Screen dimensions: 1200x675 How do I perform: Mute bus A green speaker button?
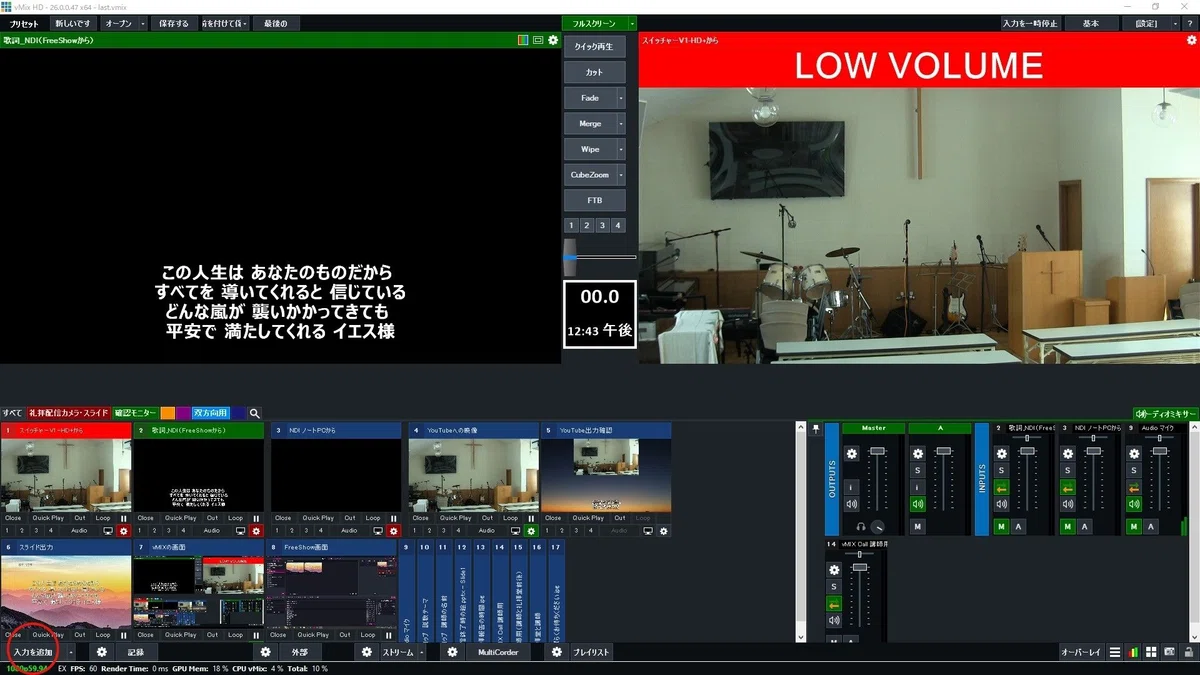point(918,504)
